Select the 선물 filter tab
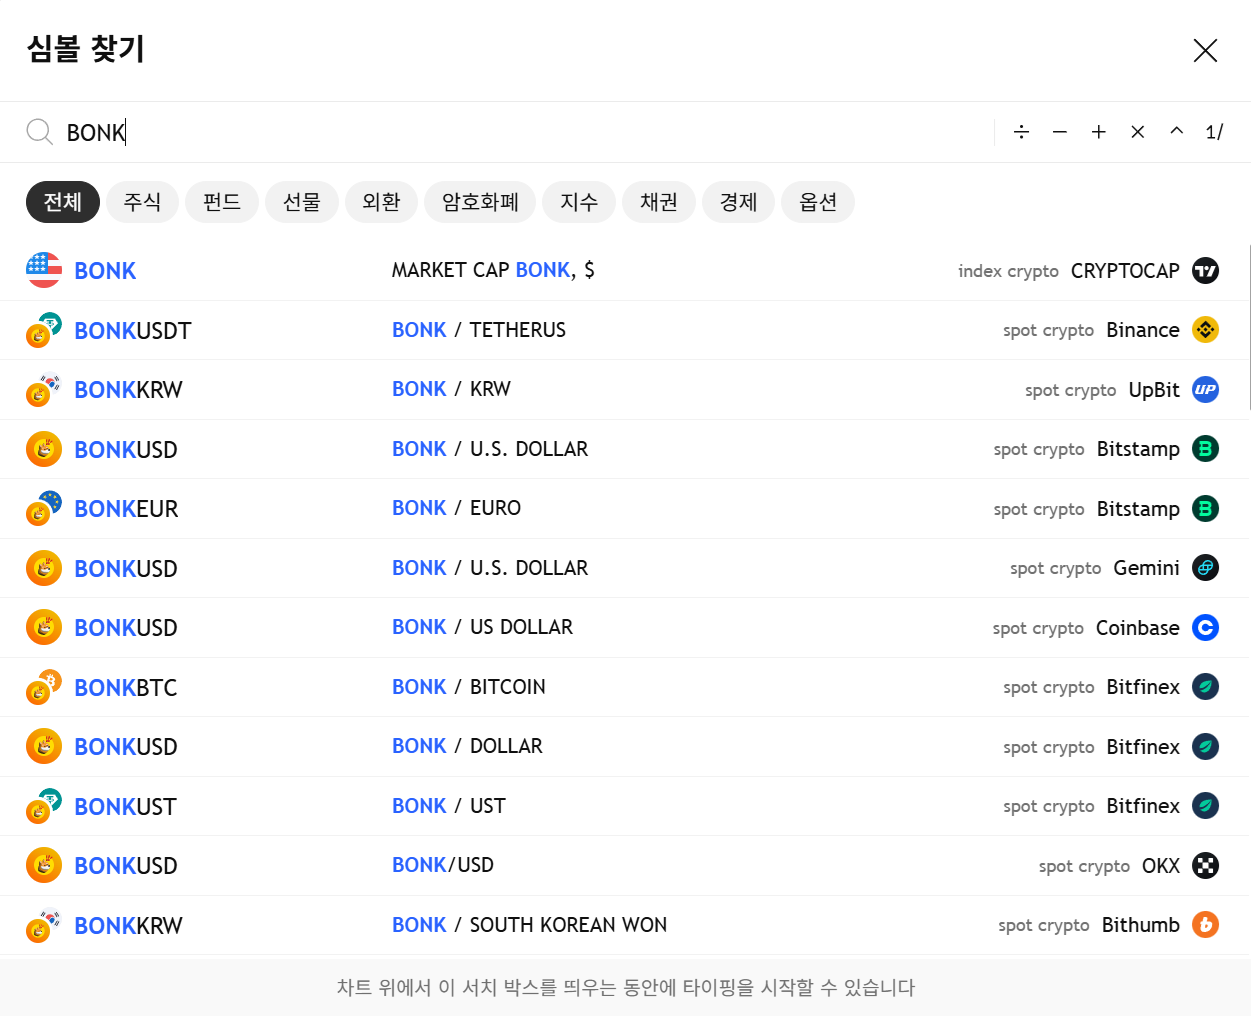Image resolution: width=1251 pixels, height=1016 pixels. [x=302, y=202]
